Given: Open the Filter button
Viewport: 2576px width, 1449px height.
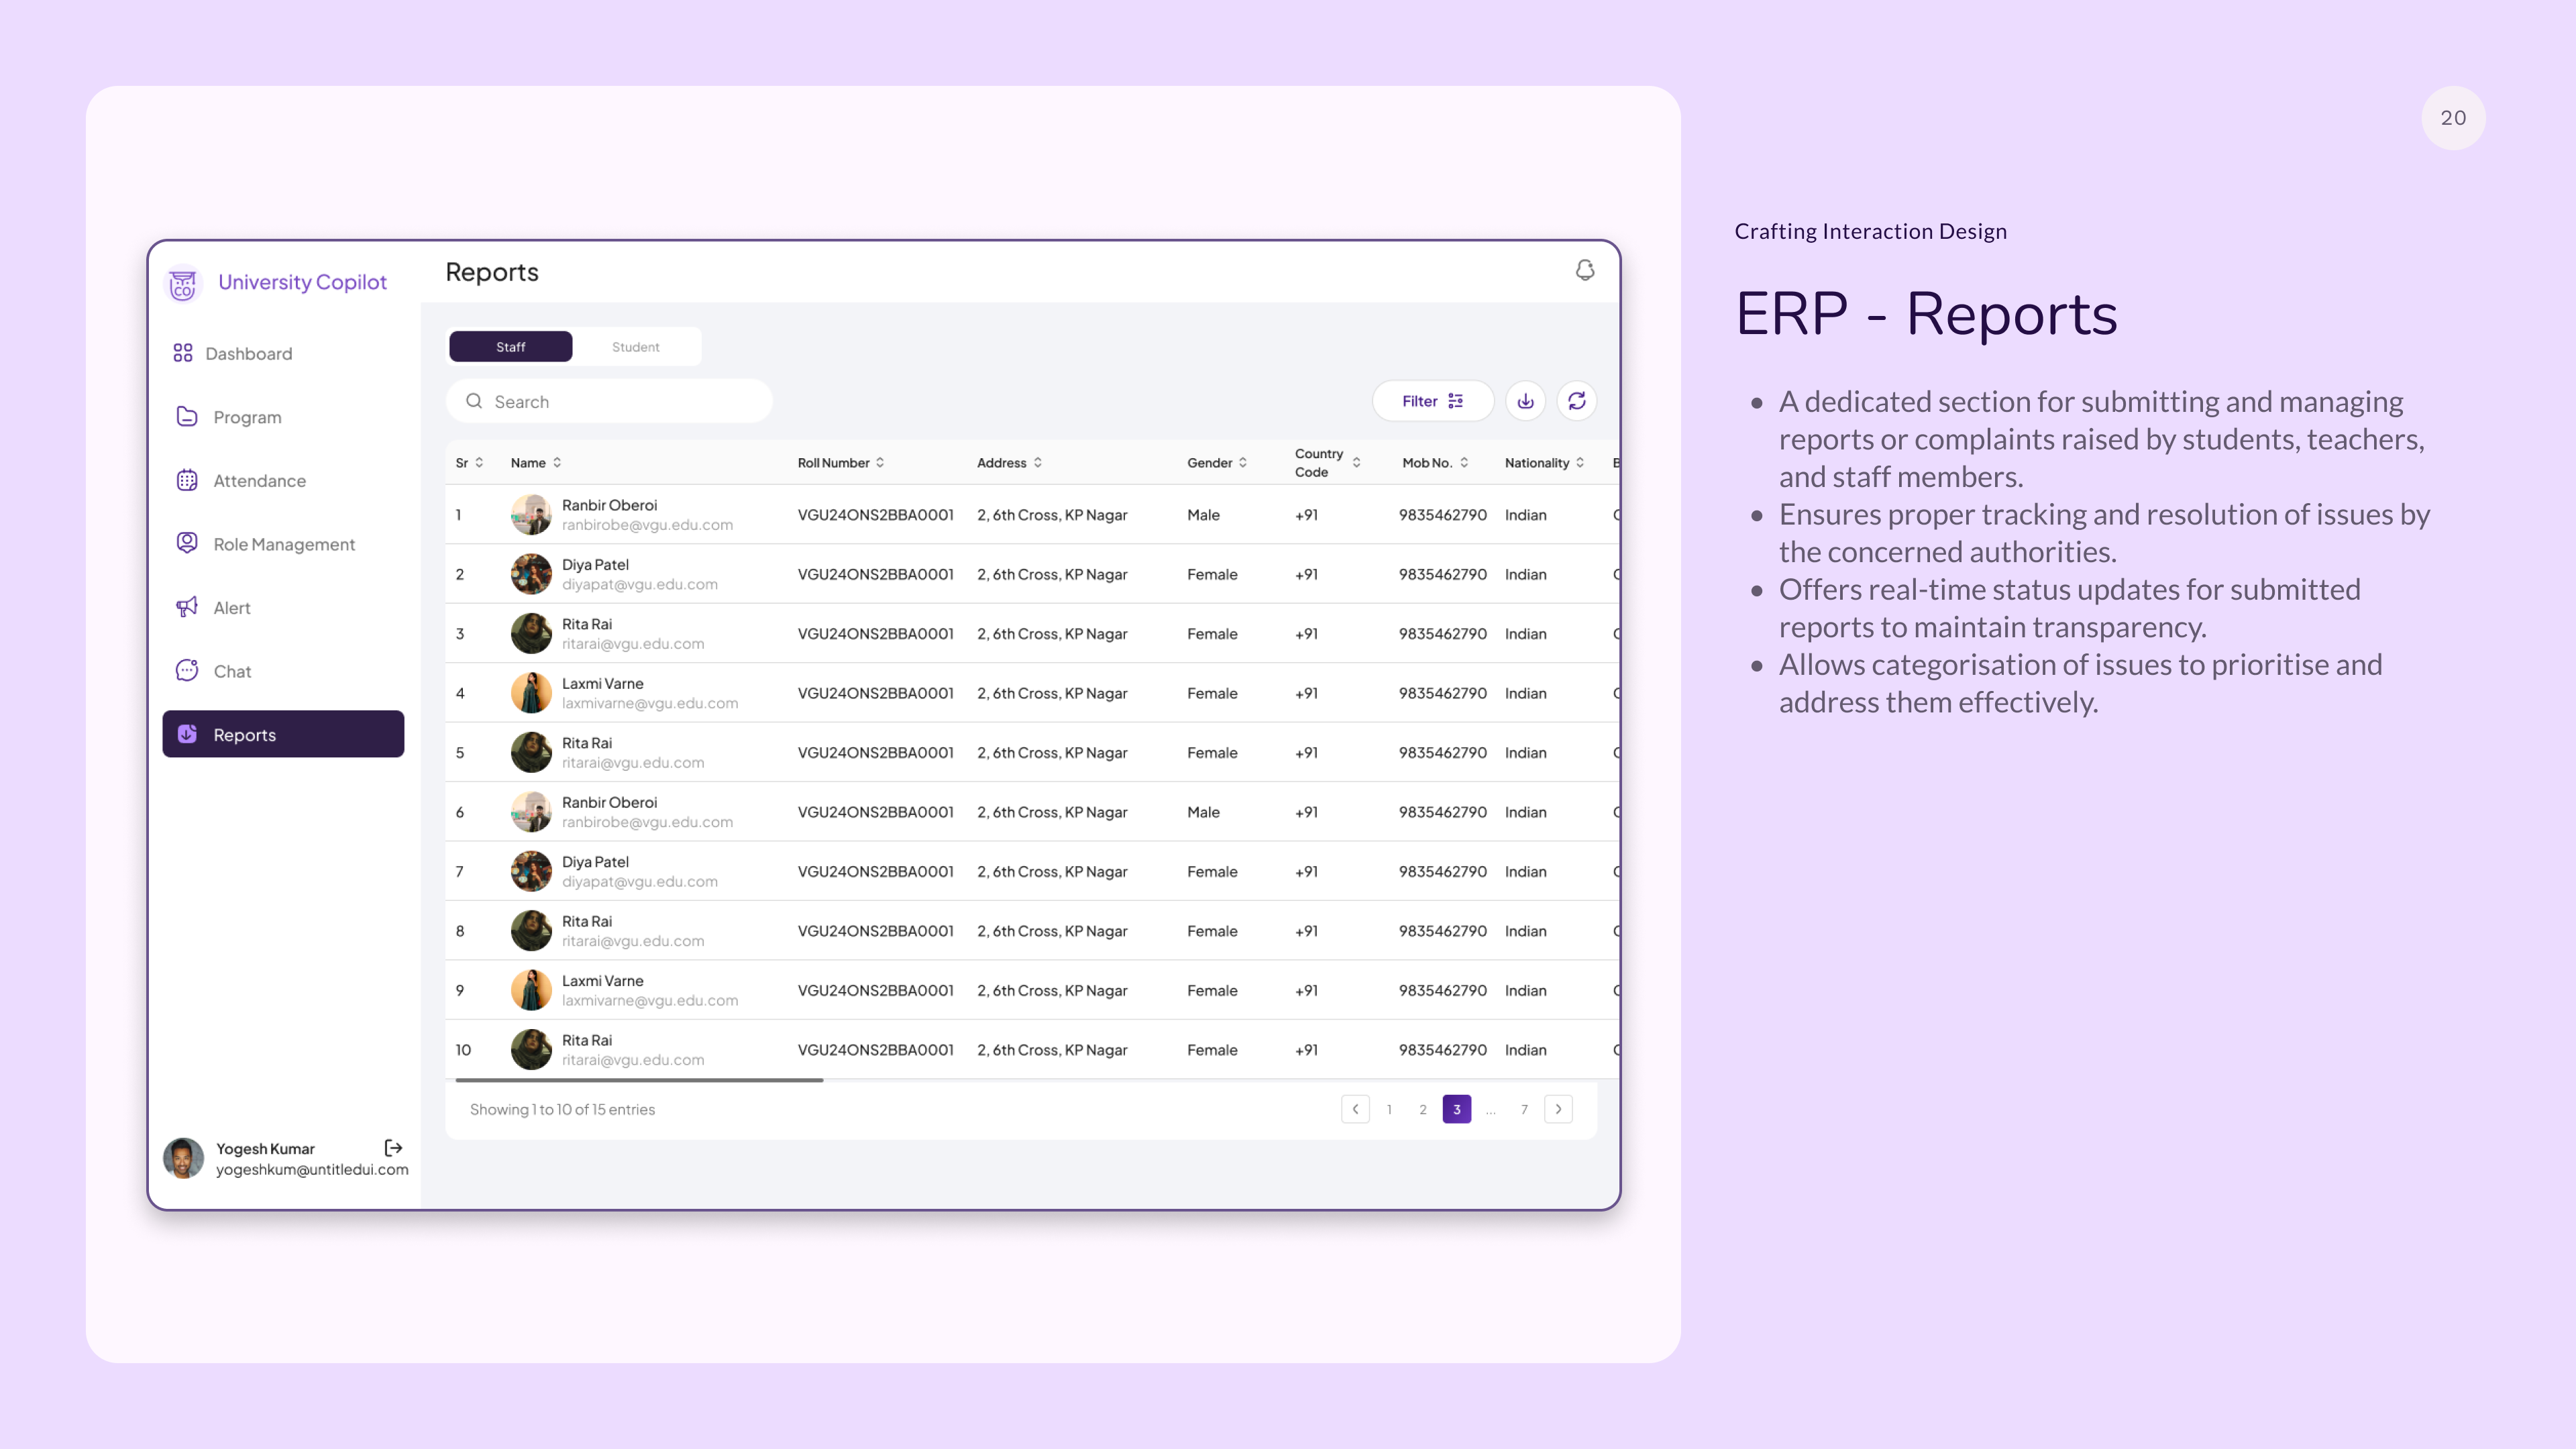Looking at the screenshot, I should coord(1433,401).
